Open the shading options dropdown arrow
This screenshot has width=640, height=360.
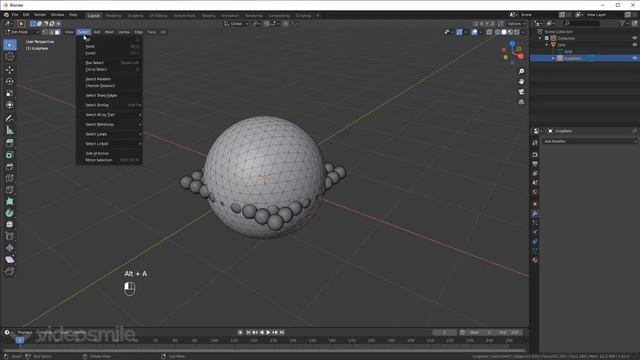523,32
